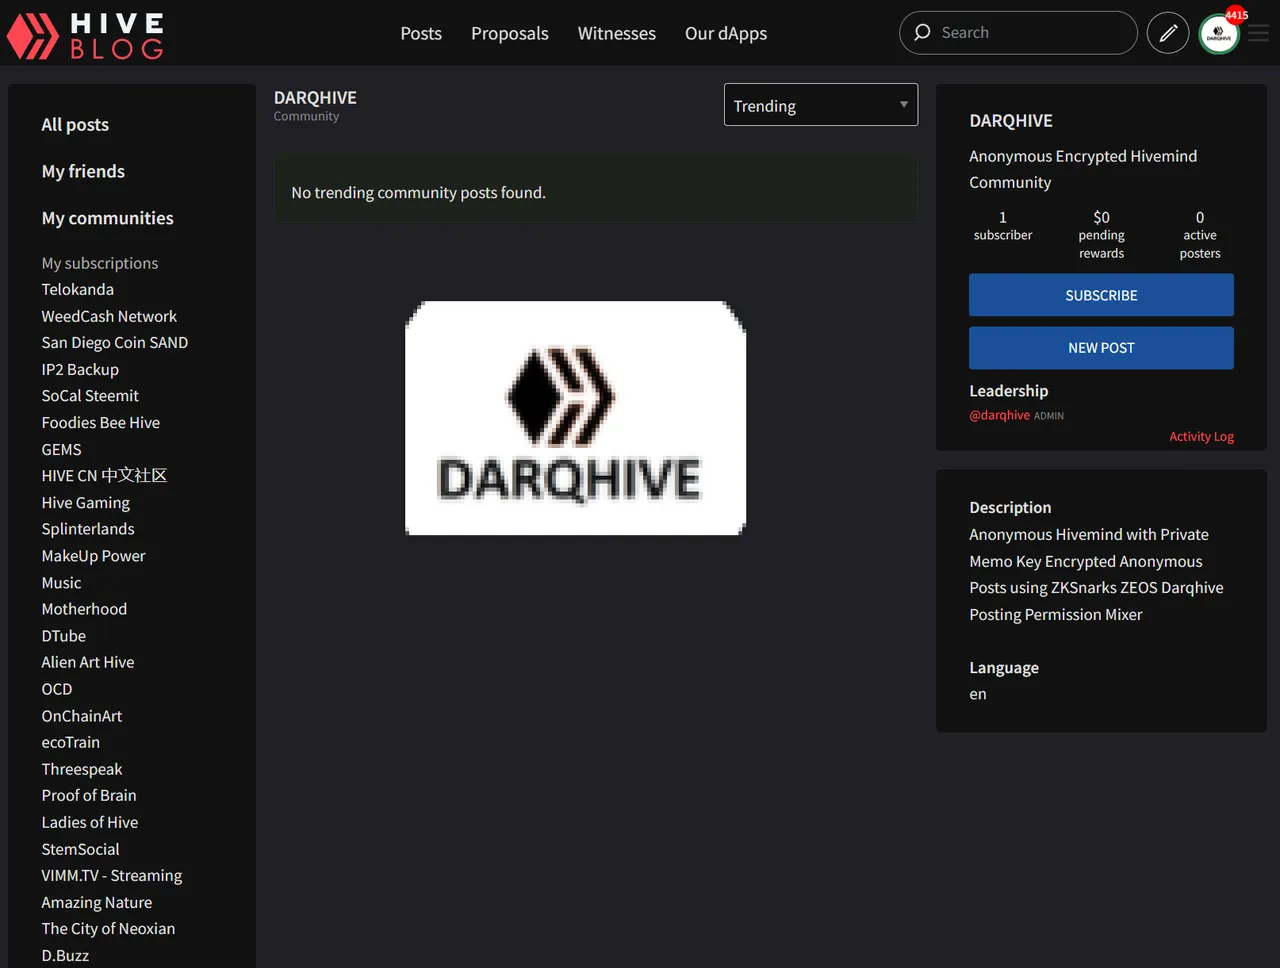Select My friends in sidebar
1280x968 pixels.
tap(83, 171)
